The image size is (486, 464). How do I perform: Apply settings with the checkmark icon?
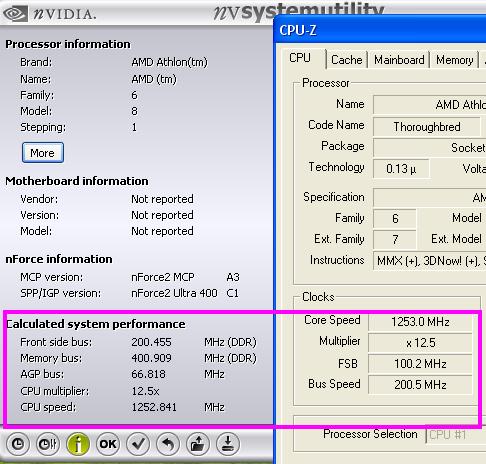(138, 444)
